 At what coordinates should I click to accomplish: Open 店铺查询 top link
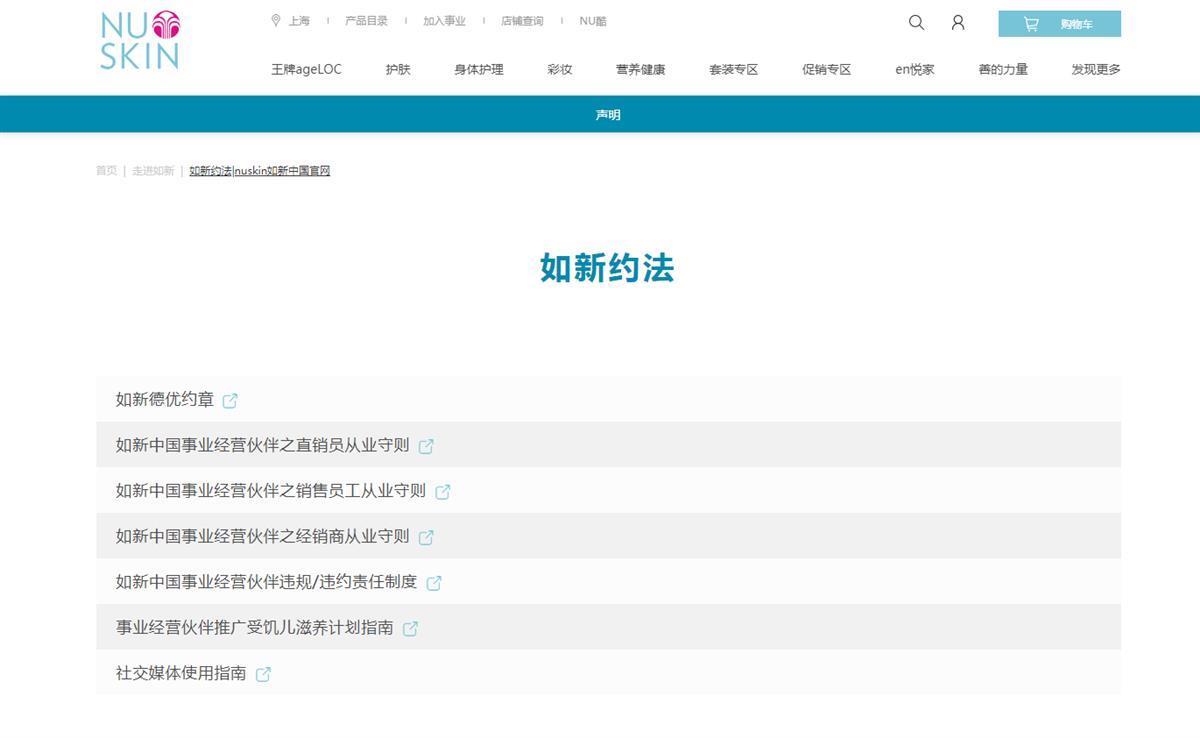coord(522,21)
